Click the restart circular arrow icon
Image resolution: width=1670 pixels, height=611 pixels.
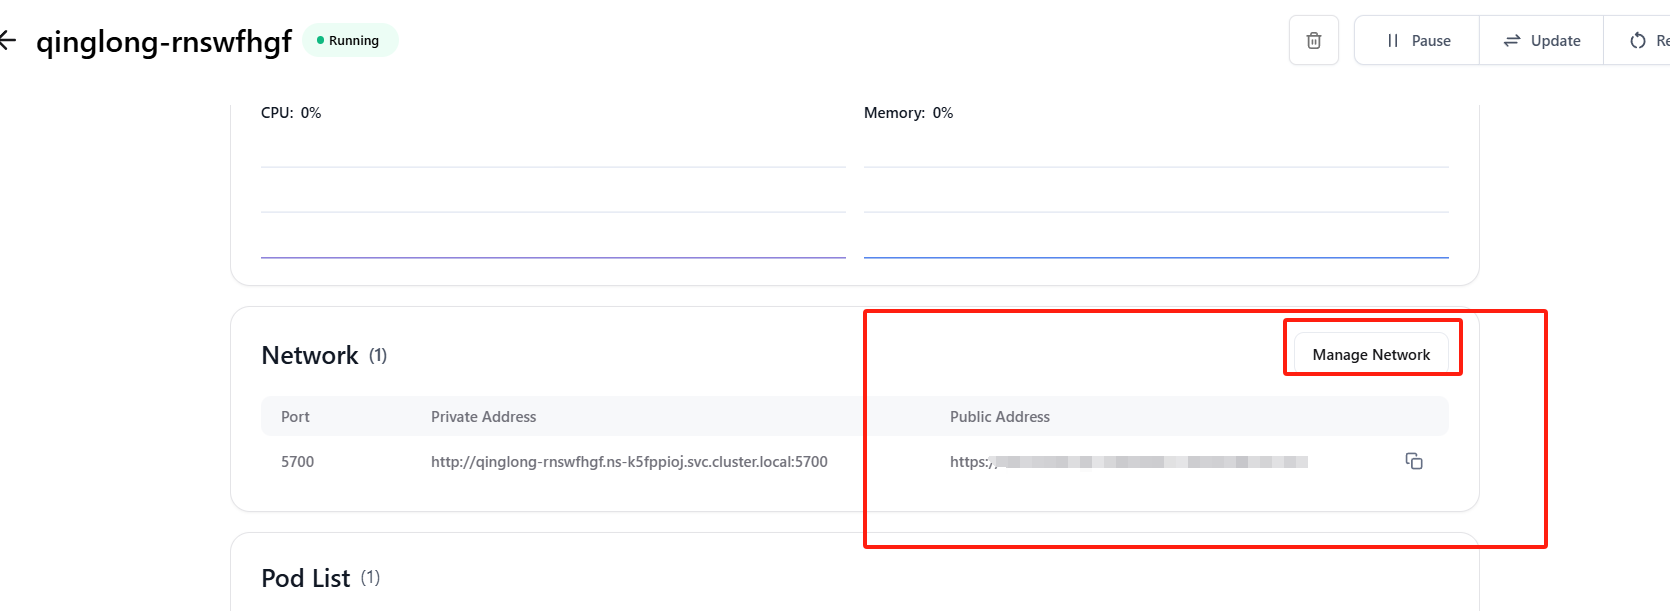point(1638,41)
